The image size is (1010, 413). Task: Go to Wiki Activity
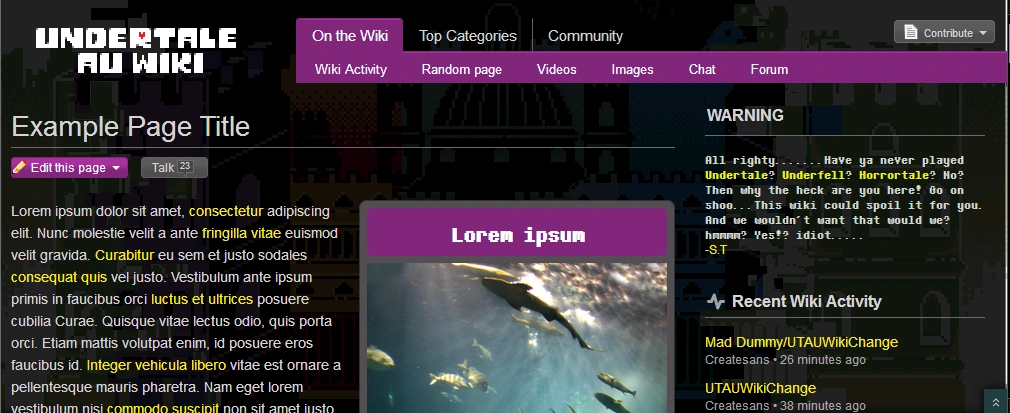[x=351, y=70]
